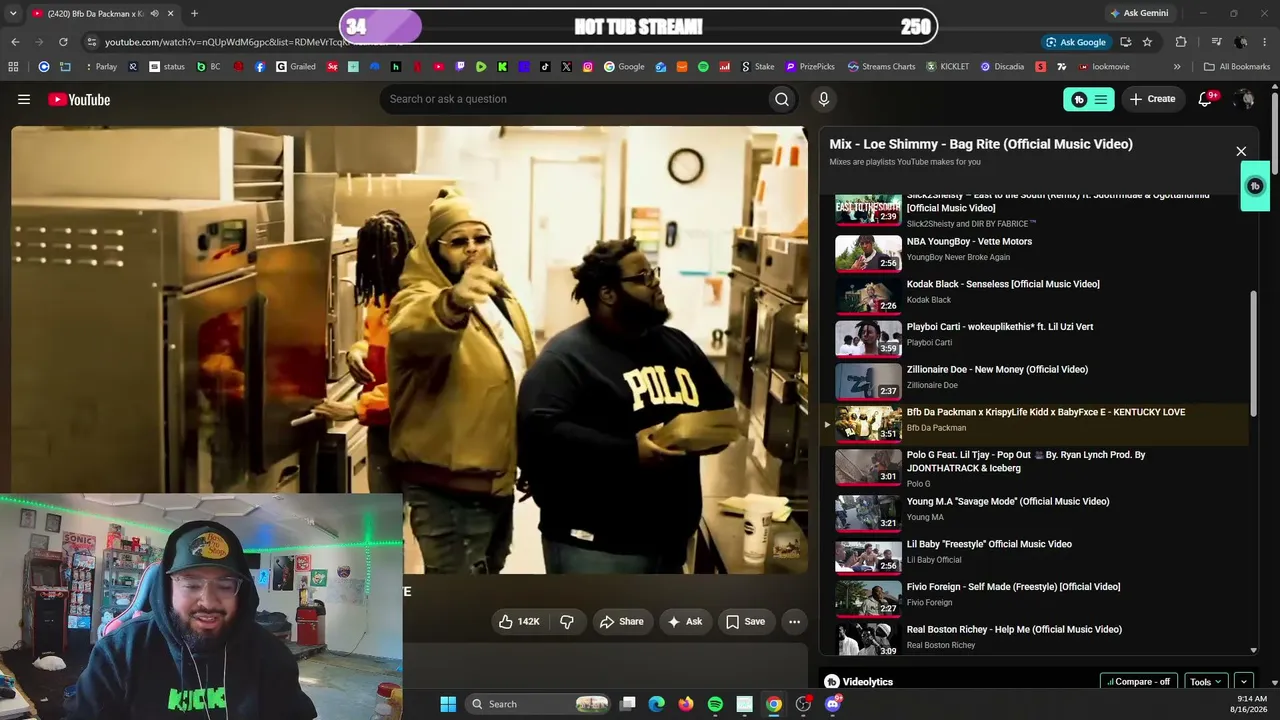Viewport: 1280px width, 720px height.
Task: Start voice search with the microphone
Action: pyautogui.click(x=824, y=99)
